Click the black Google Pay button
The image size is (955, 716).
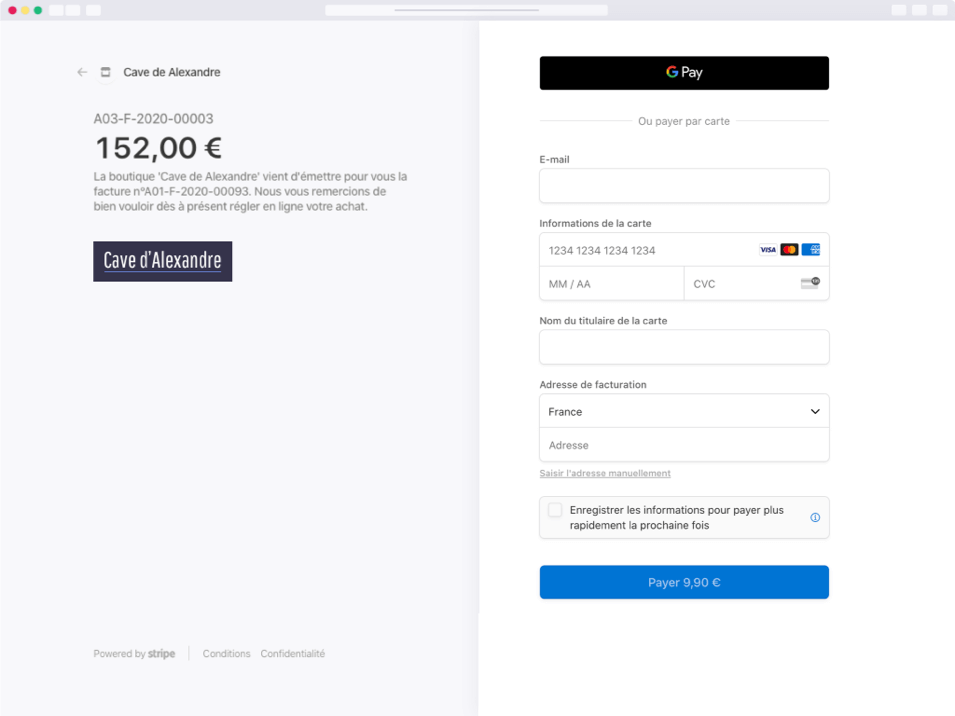pos(684,72)
